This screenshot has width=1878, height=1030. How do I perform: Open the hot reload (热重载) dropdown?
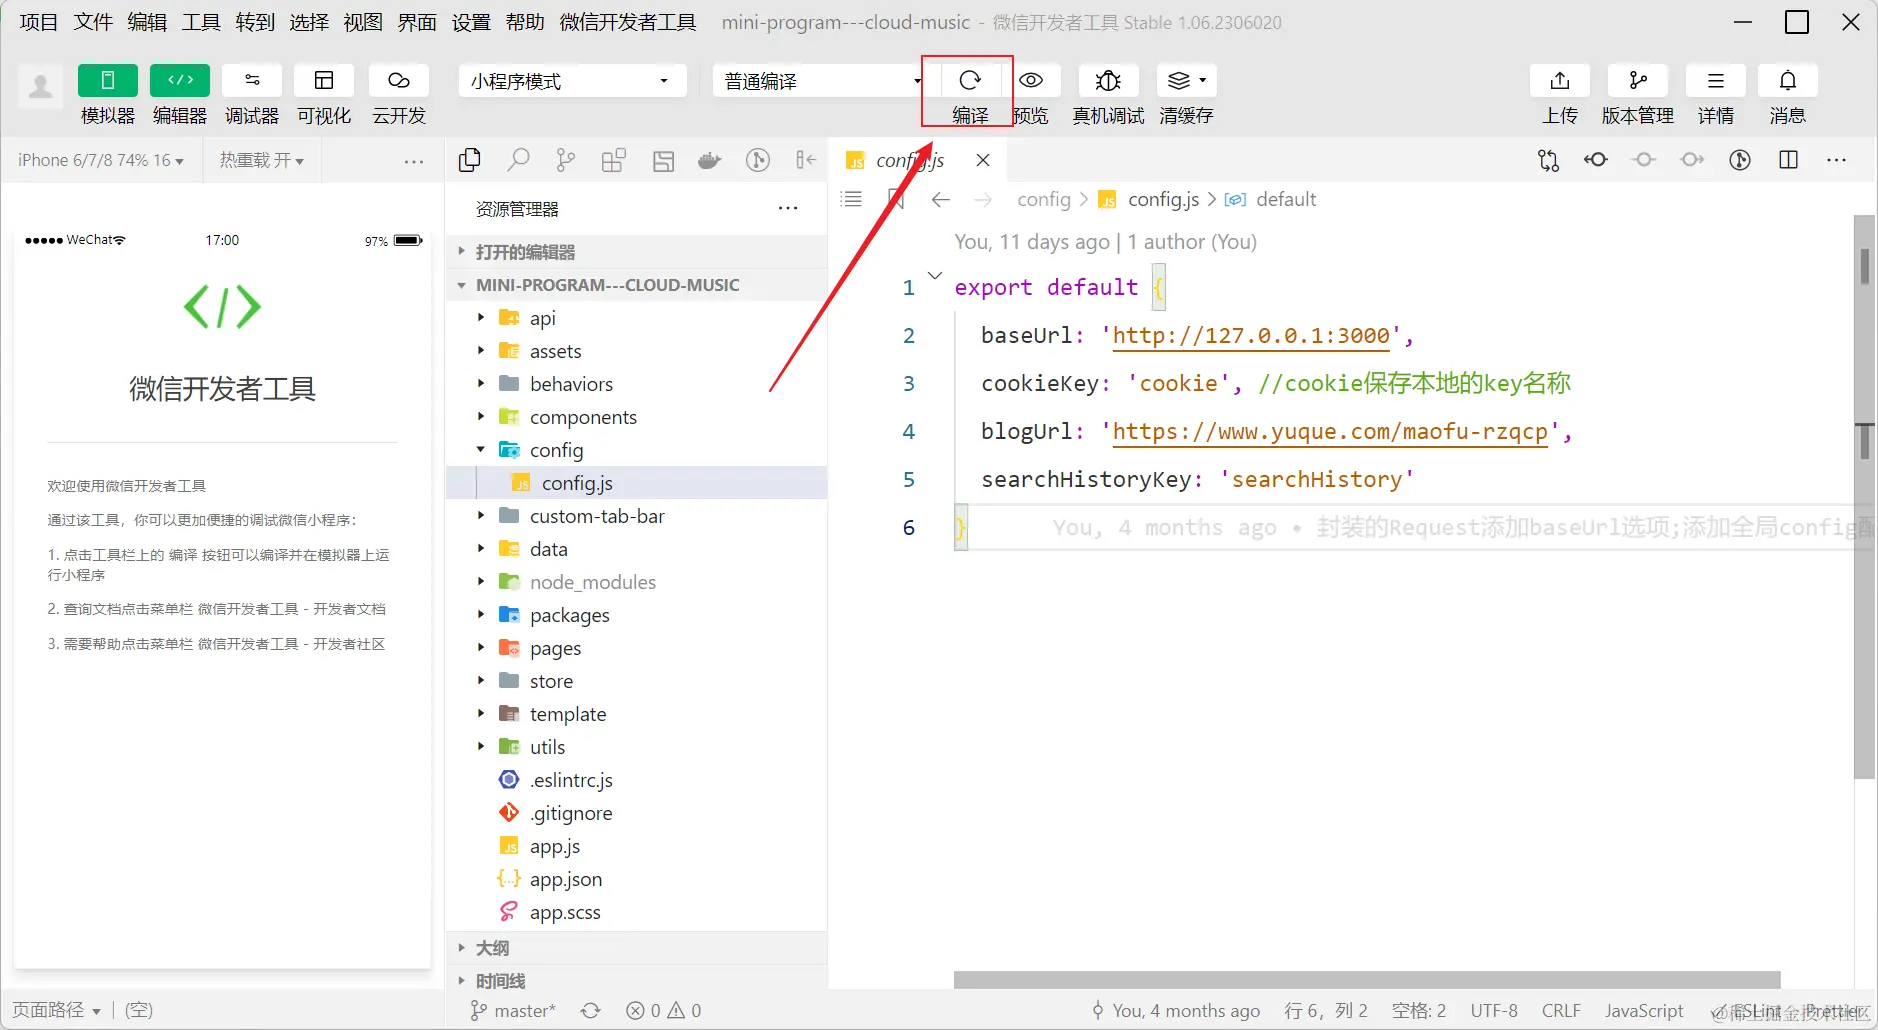coord(262,160)
